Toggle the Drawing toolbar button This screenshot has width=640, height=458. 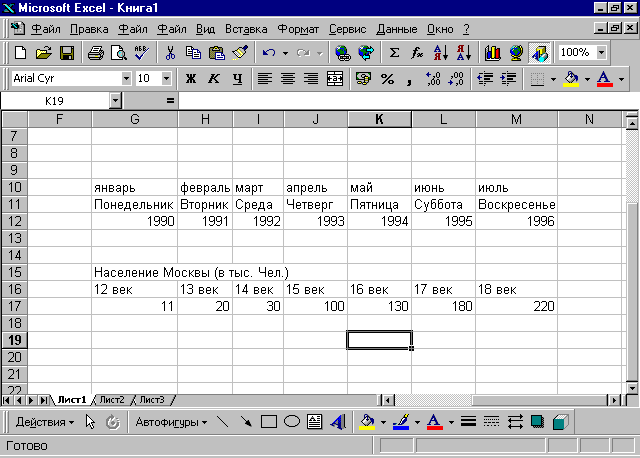539,53
